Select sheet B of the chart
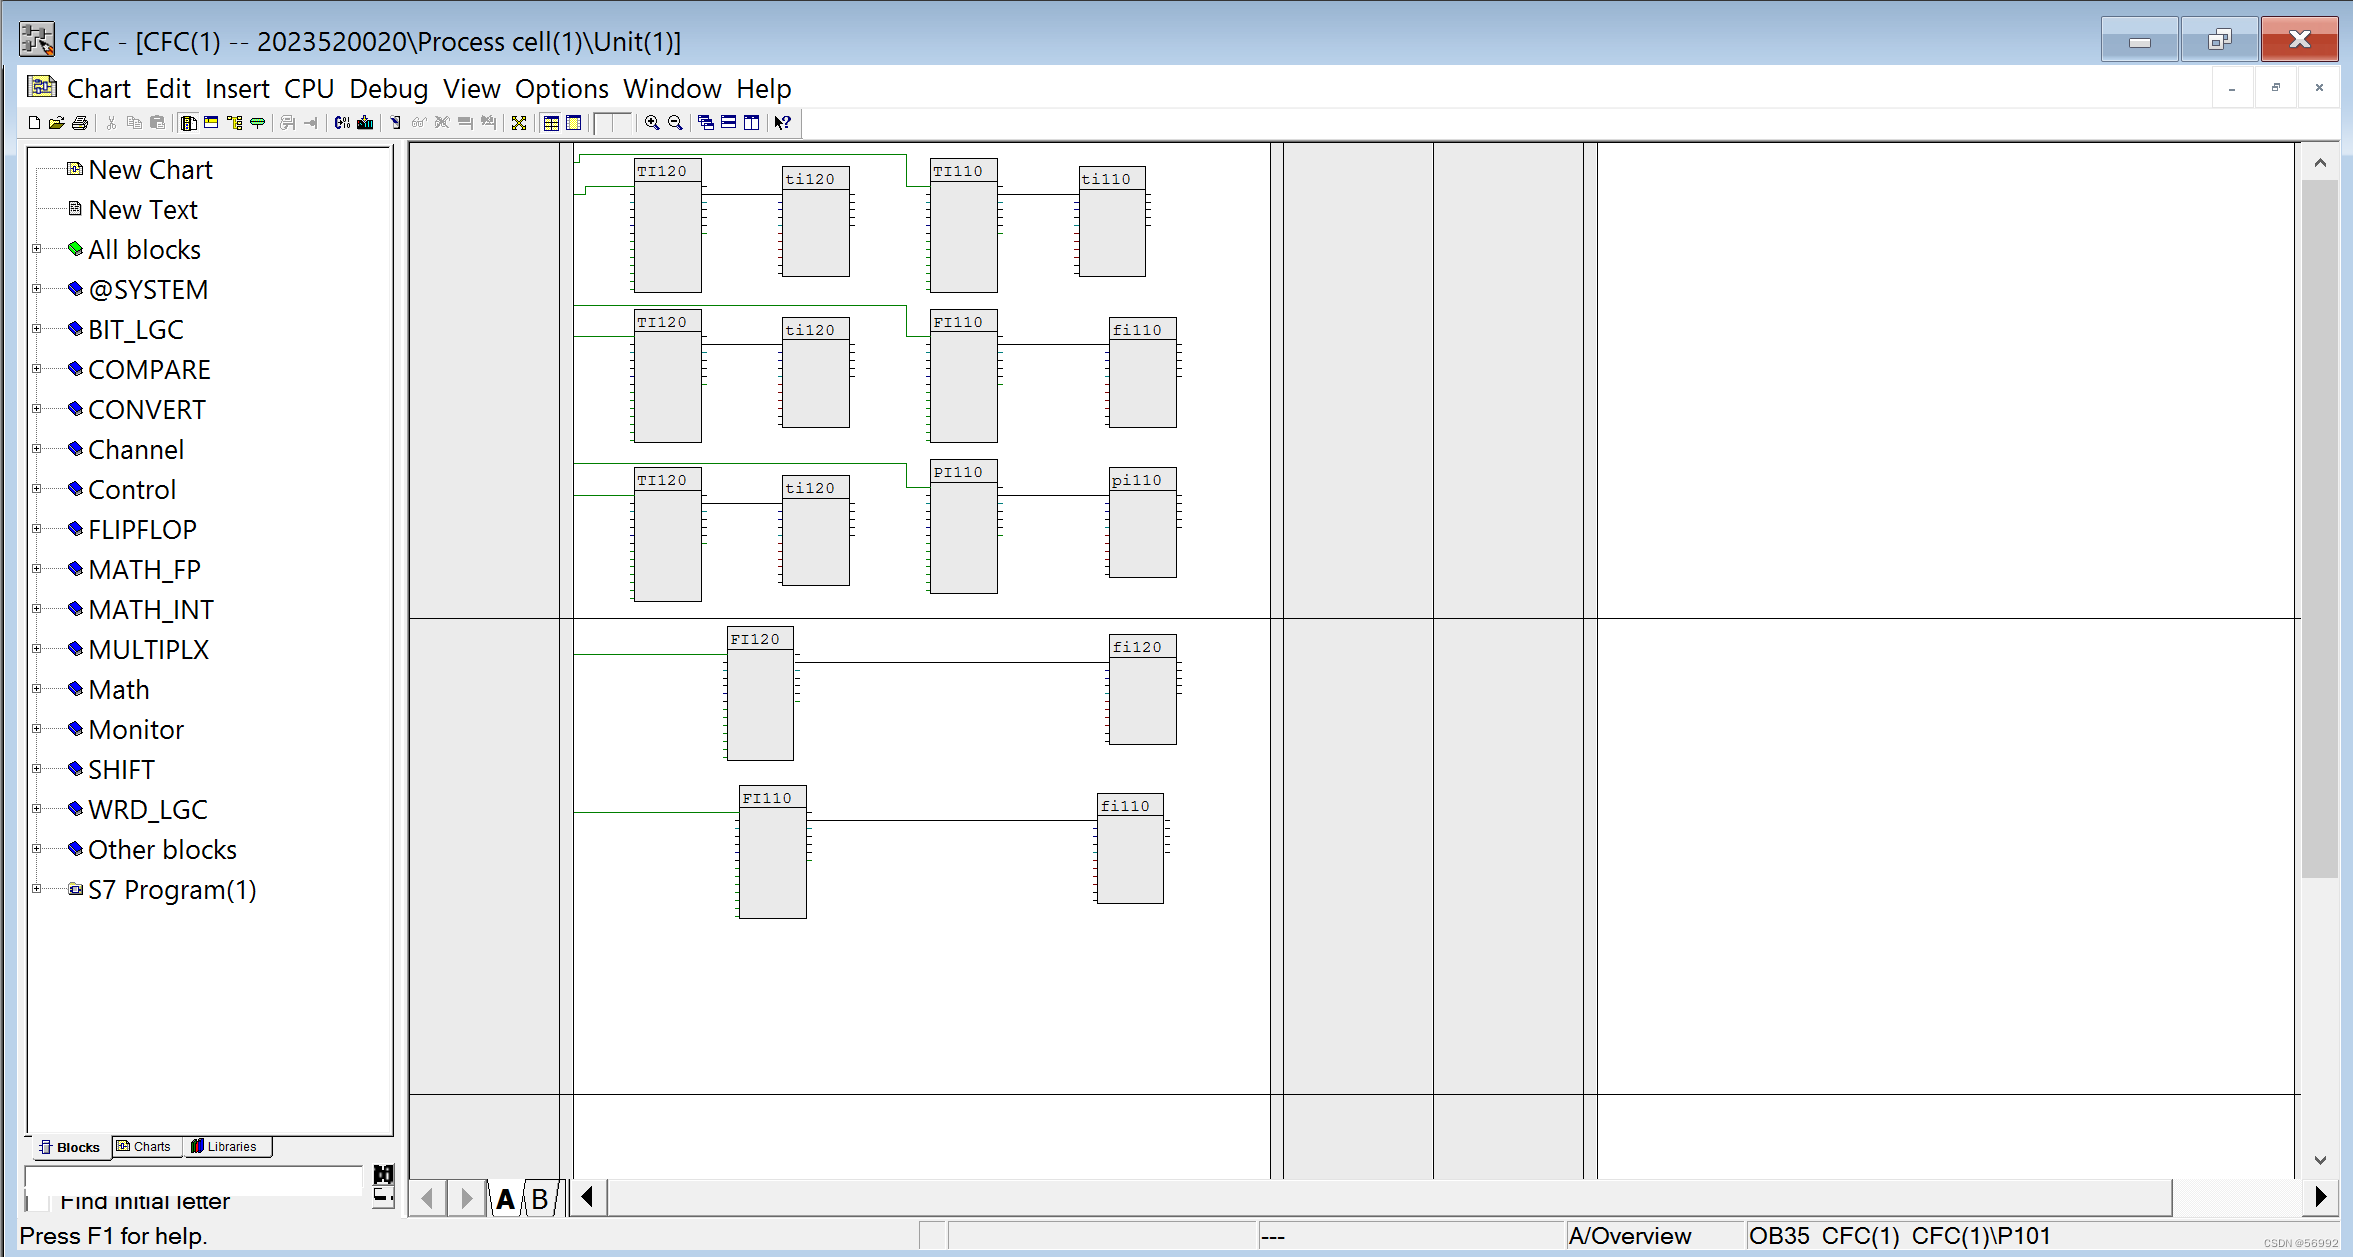 [540, 1198]
